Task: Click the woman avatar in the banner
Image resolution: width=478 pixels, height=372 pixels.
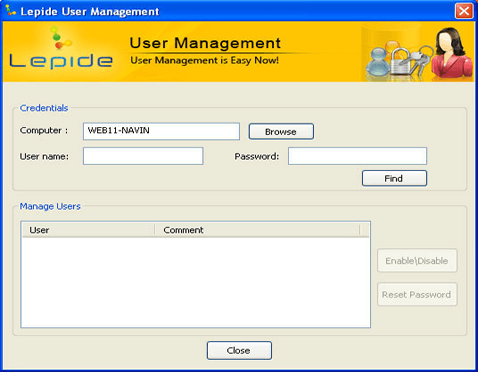Action: (452, 53)
